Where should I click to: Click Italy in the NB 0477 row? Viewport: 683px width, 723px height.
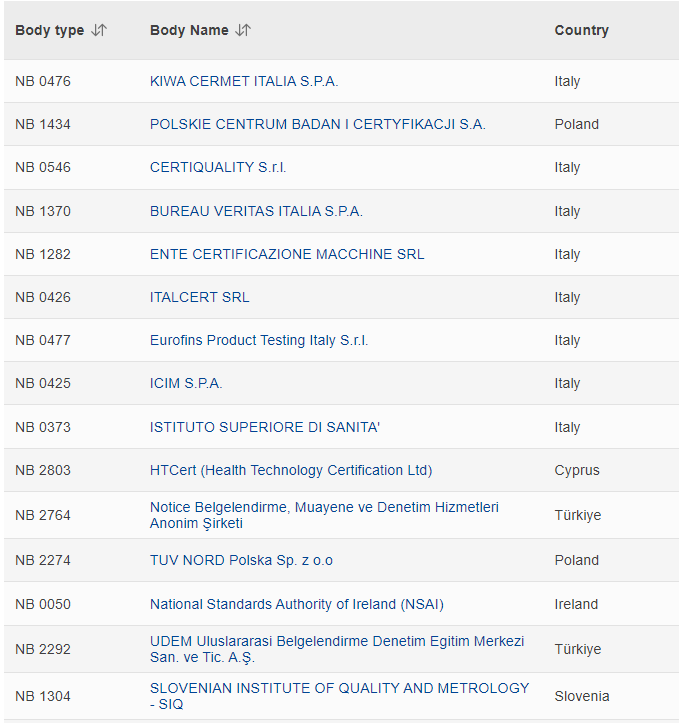[567, 340]
